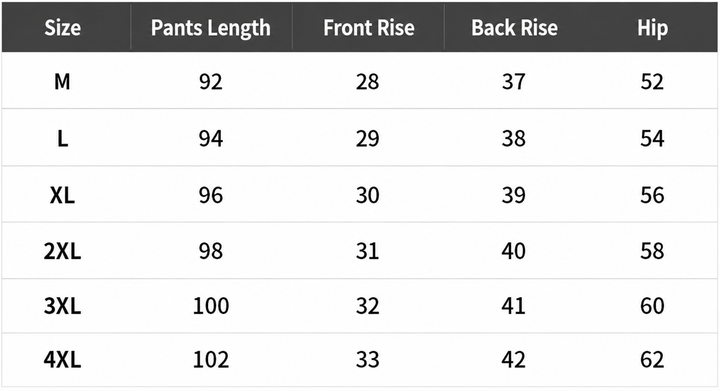This screenshot has height=391, width=720.
Task: Click the 2XL size row label
Action: tap(62, 251)
